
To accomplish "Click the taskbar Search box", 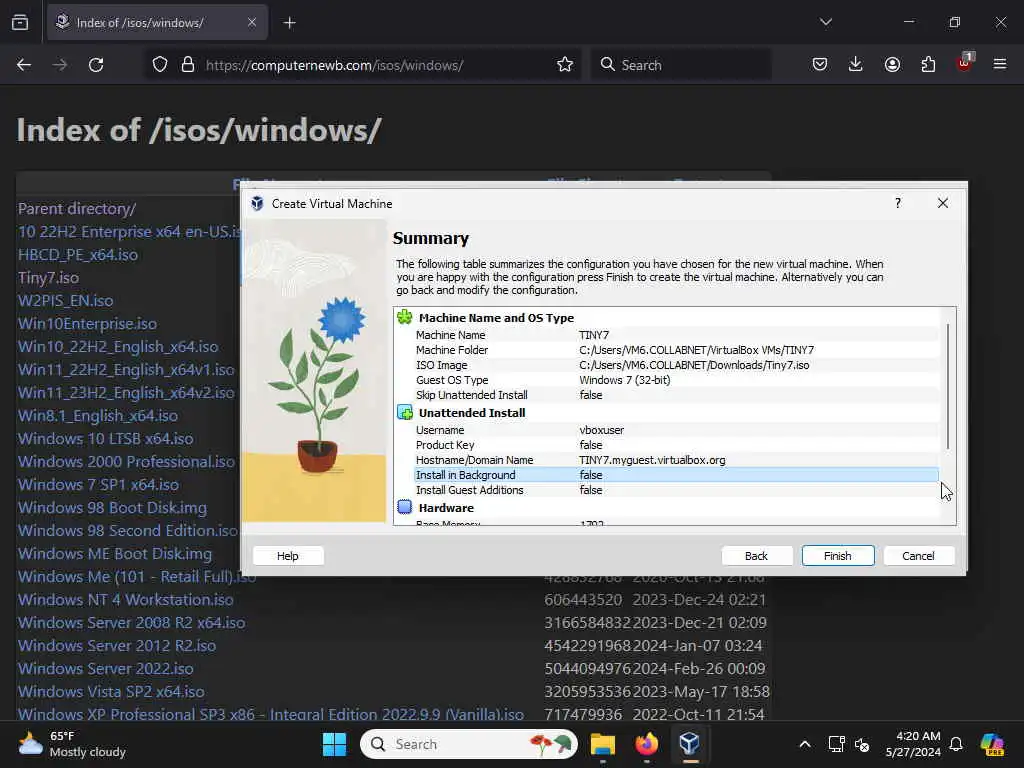I will pos(469,744).
